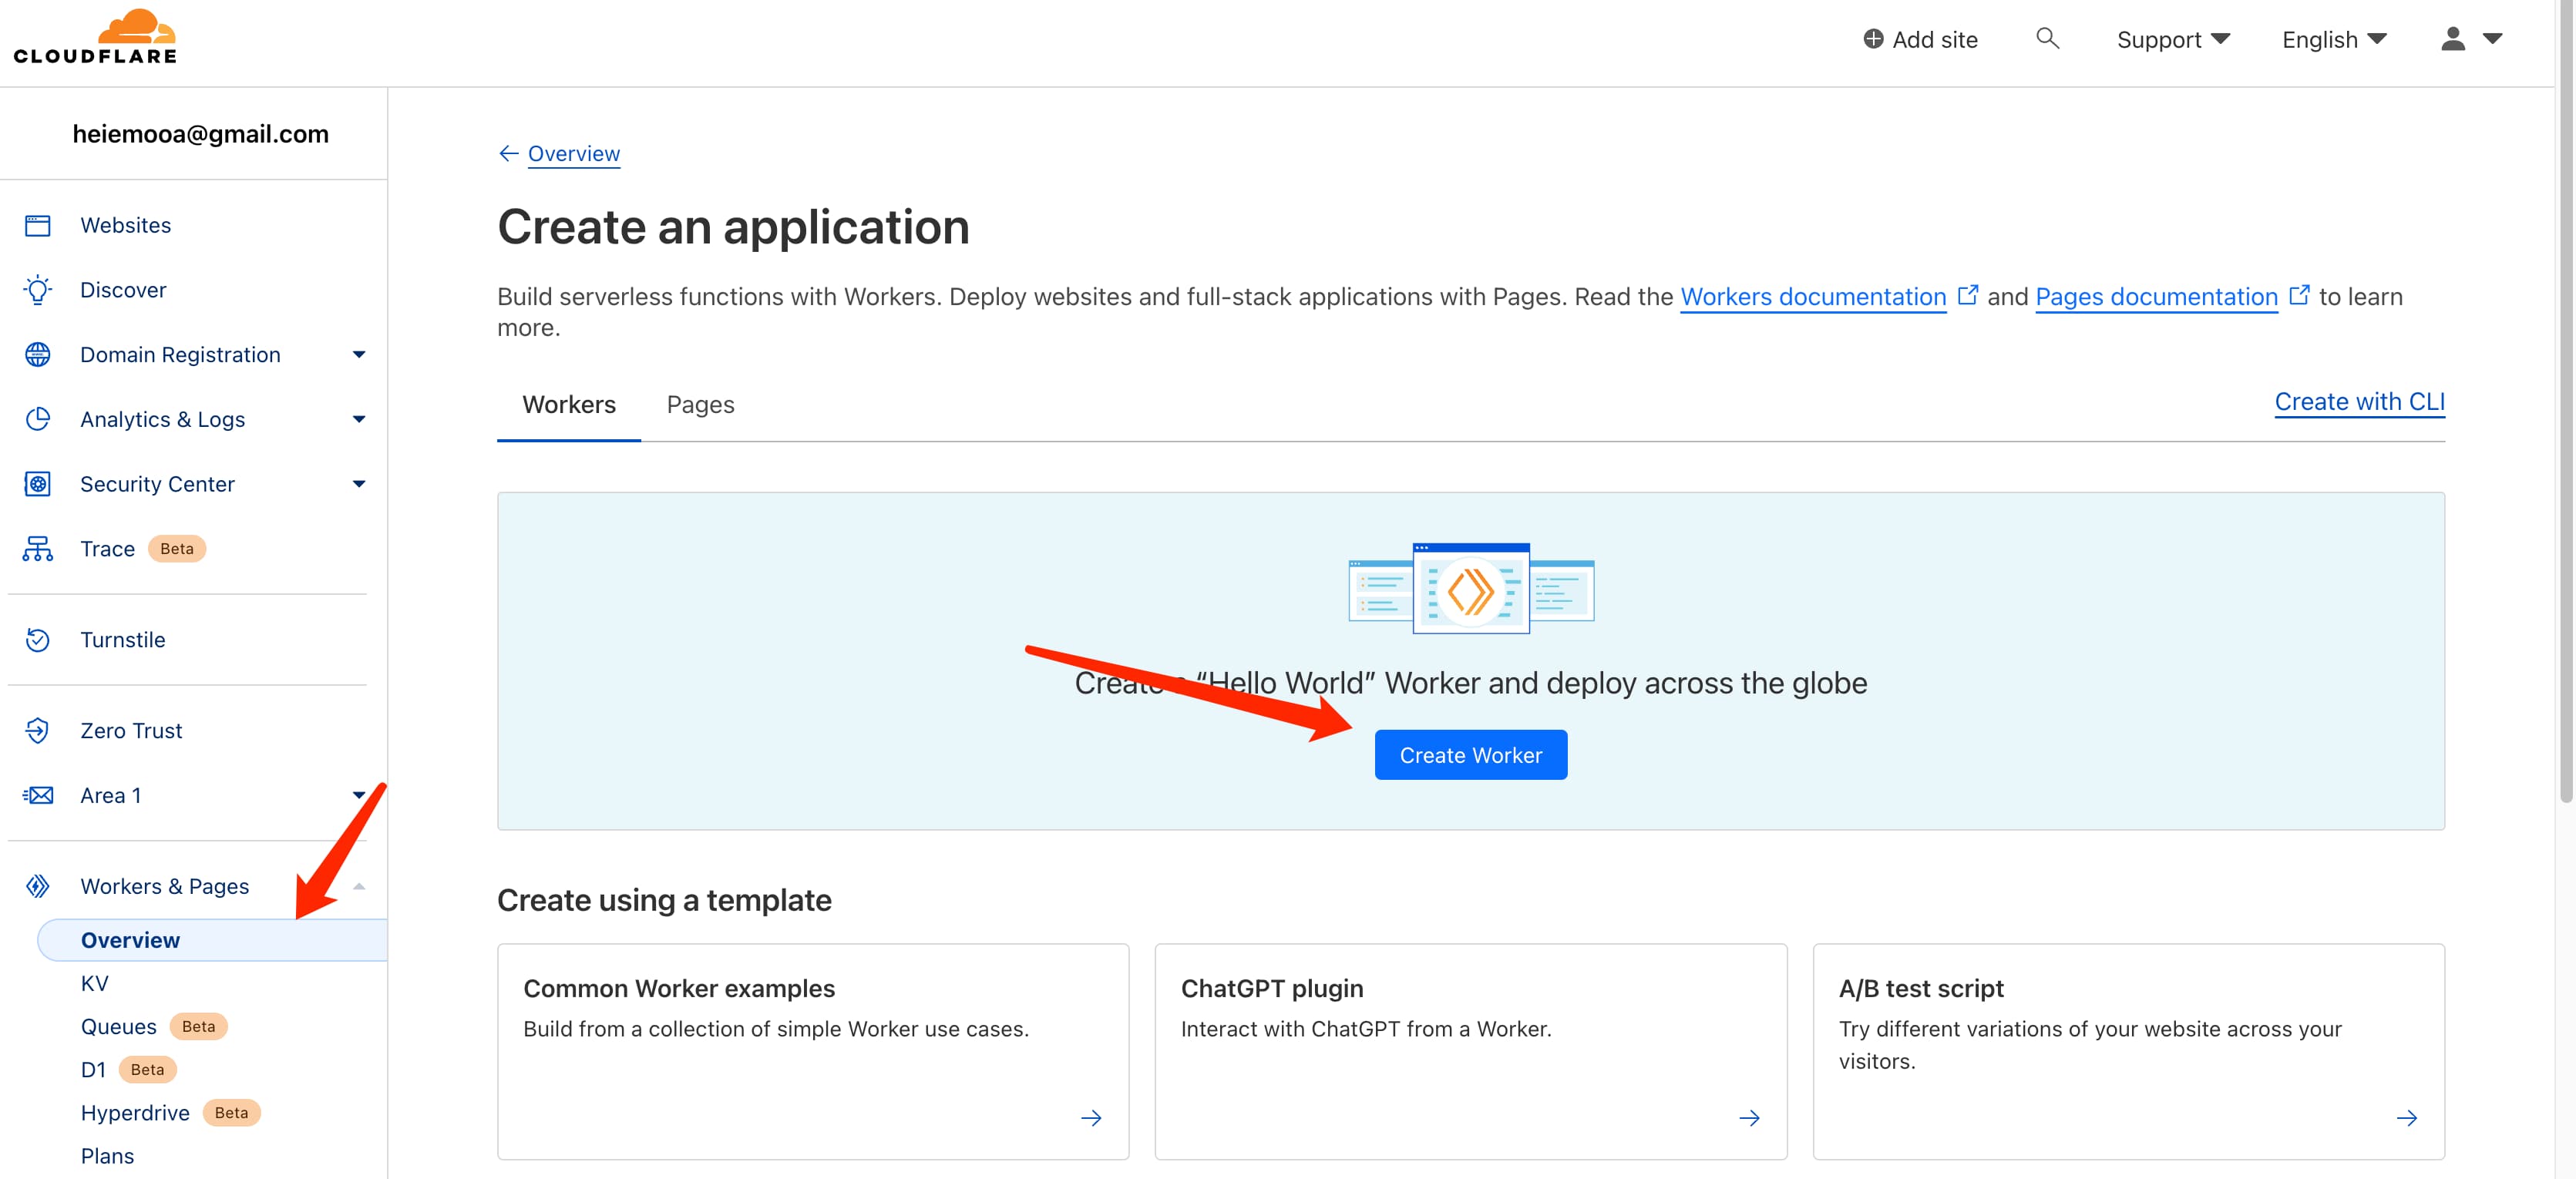Open the ChatGPT plugin template
The image size is (2576, 1179).
point(1471,1052)
